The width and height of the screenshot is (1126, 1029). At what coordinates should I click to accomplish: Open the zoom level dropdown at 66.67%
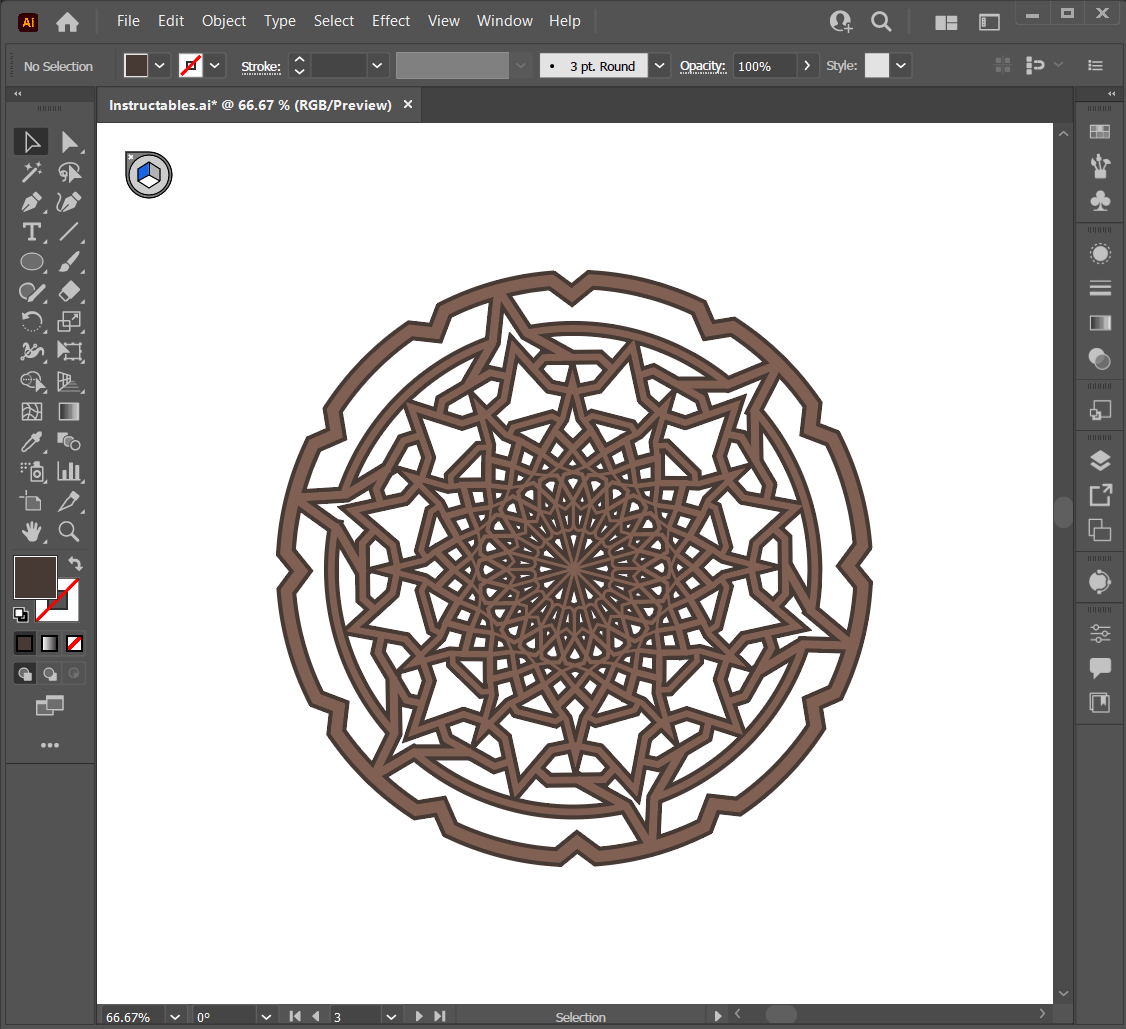pyautogui.click(x=176, y=1017)
